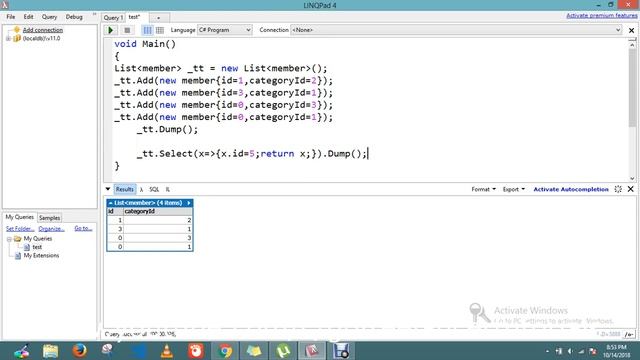Collapse the results panel with the black arrow

coord(108,189)
